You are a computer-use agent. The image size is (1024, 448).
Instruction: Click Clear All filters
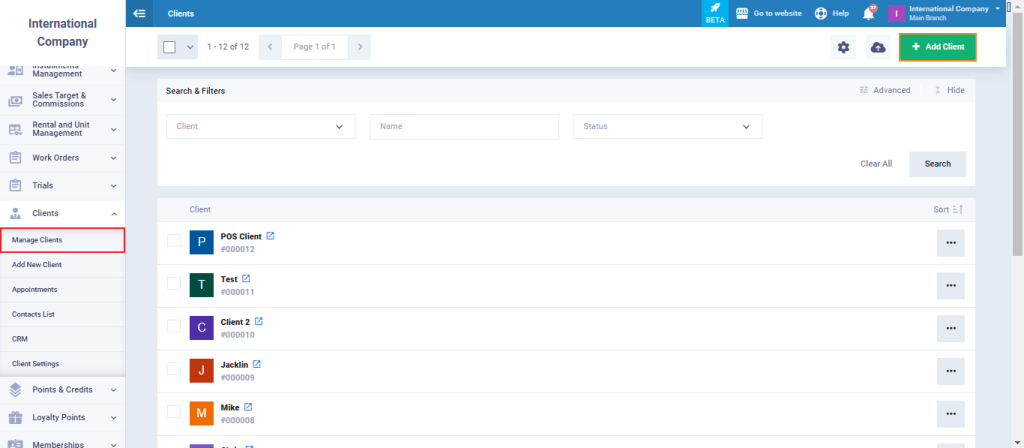[876, 164]
